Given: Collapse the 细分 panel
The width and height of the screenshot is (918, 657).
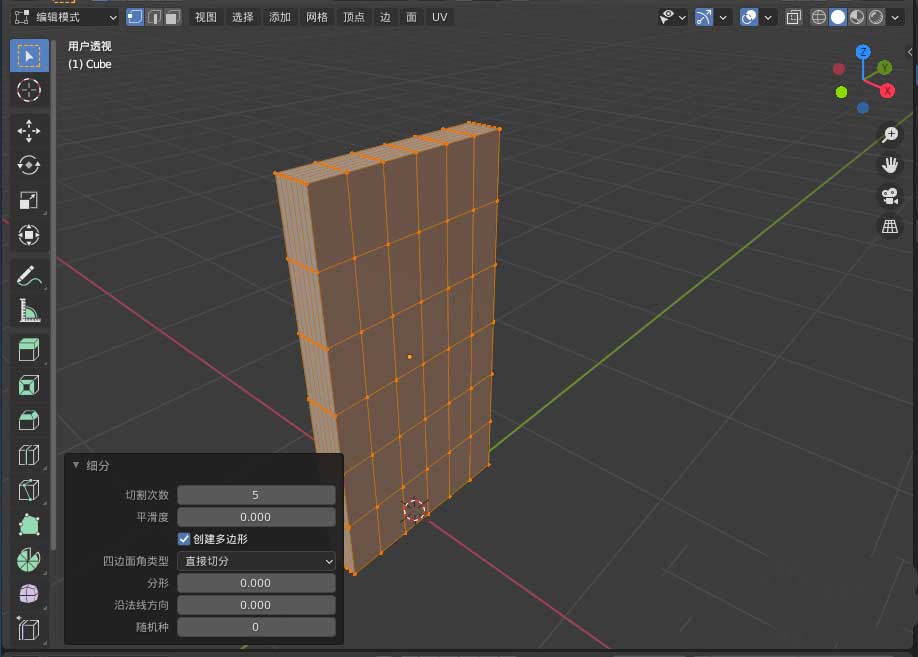Looking at the screenshot, I should pos(76,466).
